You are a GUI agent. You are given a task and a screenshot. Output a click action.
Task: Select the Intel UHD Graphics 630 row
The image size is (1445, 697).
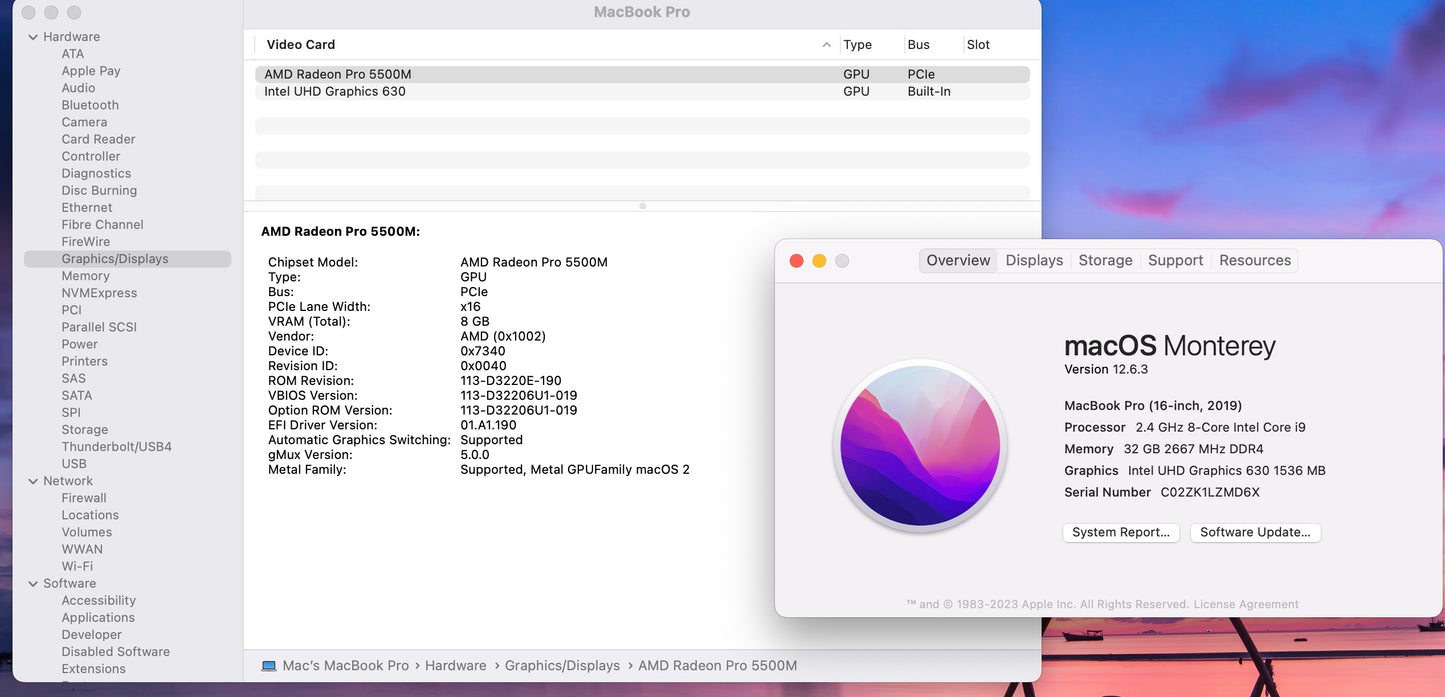coord(335,91)
